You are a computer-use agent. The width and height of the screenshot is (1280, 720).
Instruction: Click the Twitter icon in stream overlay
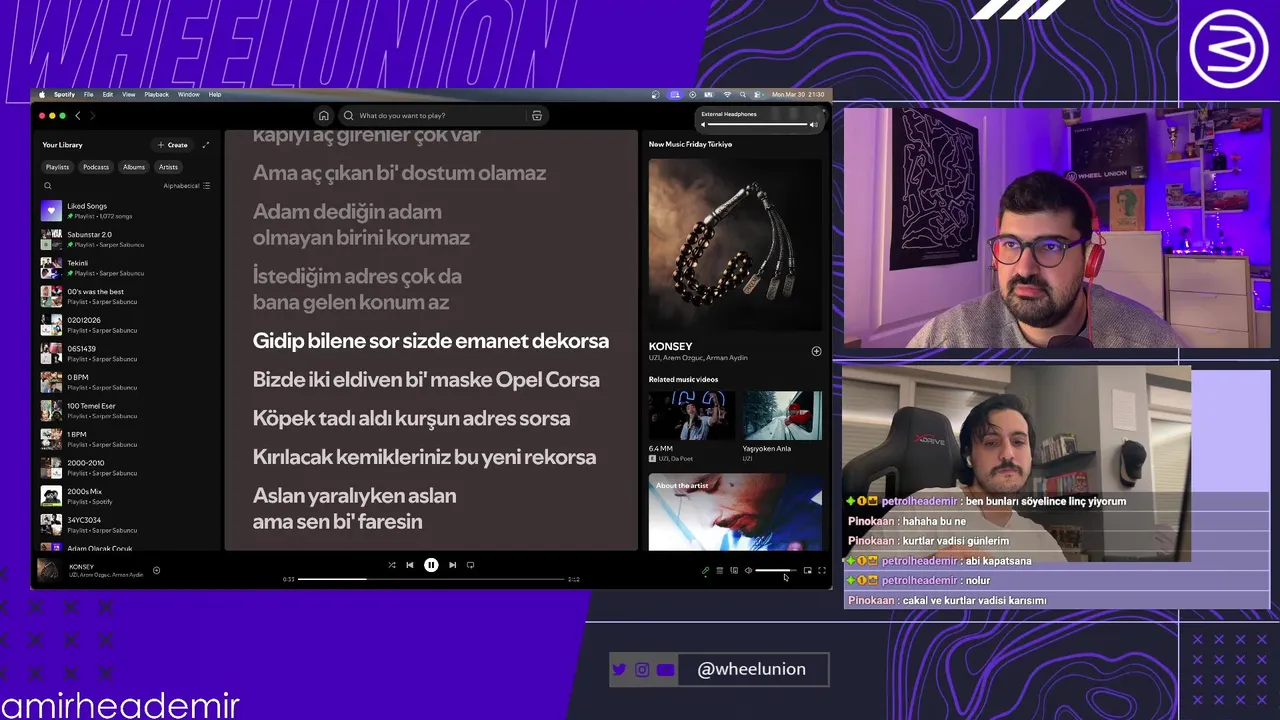(619, 670)
